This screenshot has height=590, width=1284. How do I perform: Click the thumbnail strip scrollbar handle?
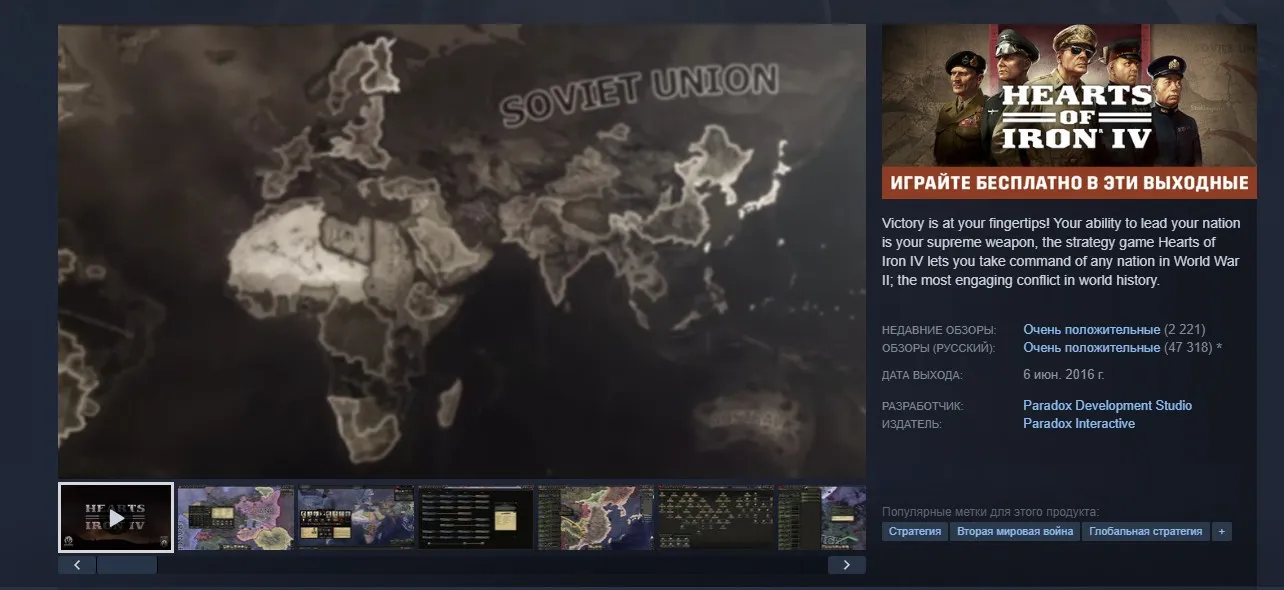point(127,565)
